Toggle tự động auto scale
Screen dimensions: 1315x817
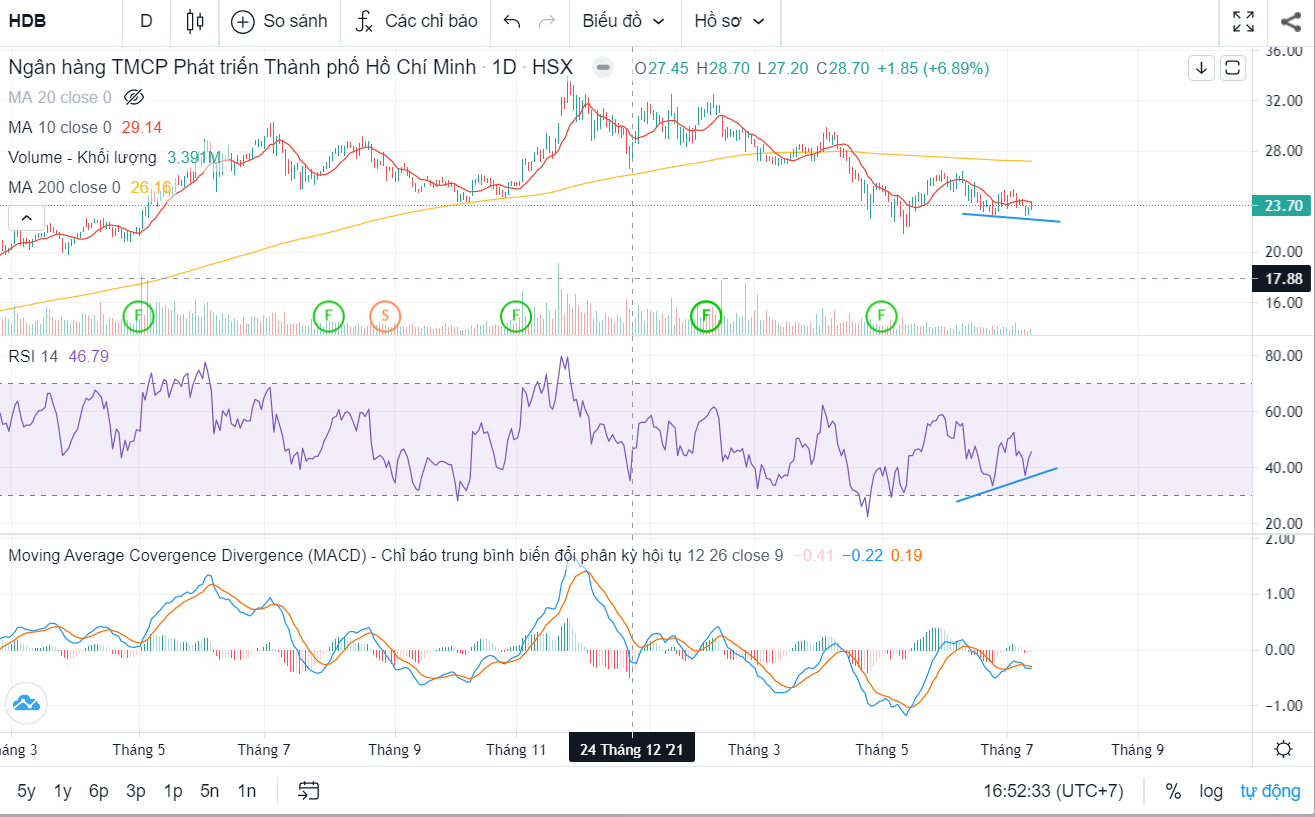(x=1270, y=791)
